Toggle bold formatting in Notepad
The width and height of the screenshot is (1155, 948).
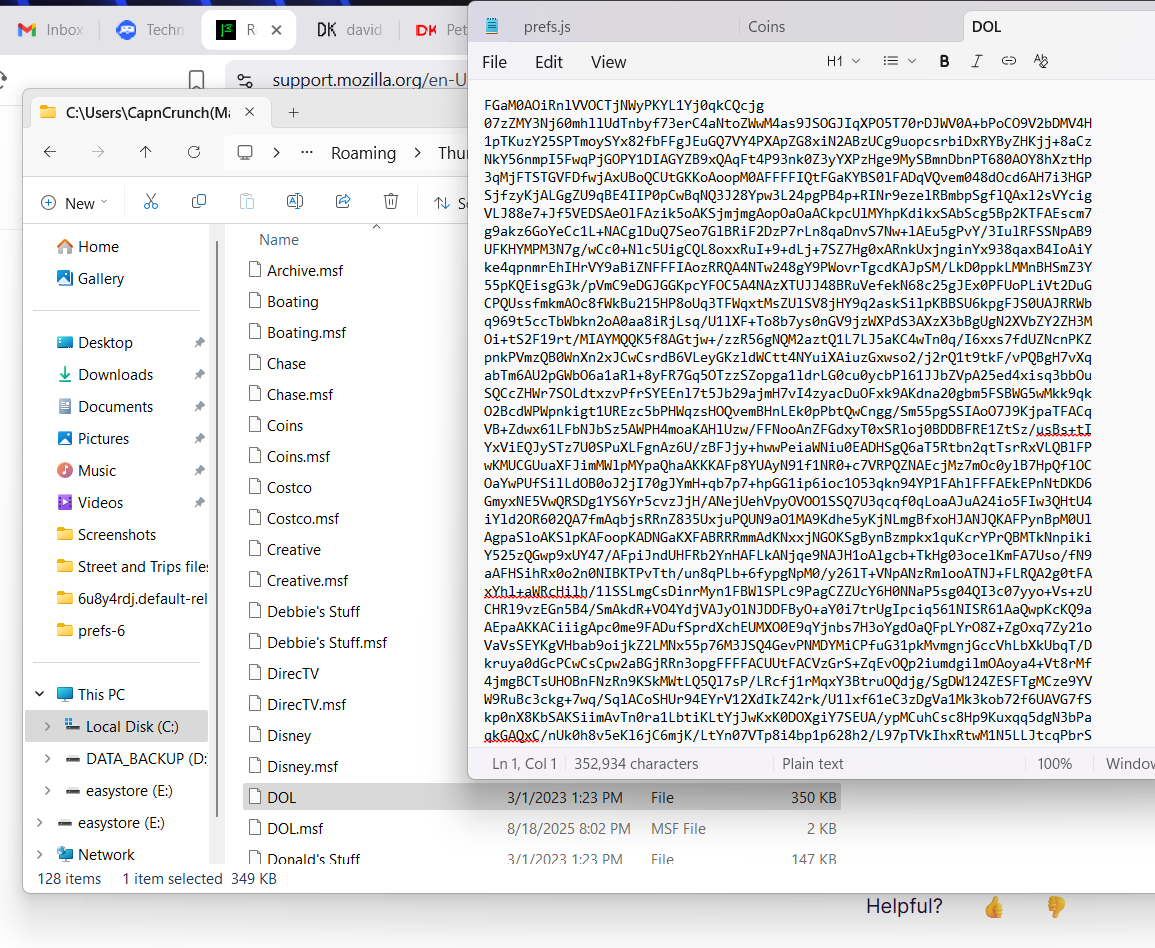point(944,61)
